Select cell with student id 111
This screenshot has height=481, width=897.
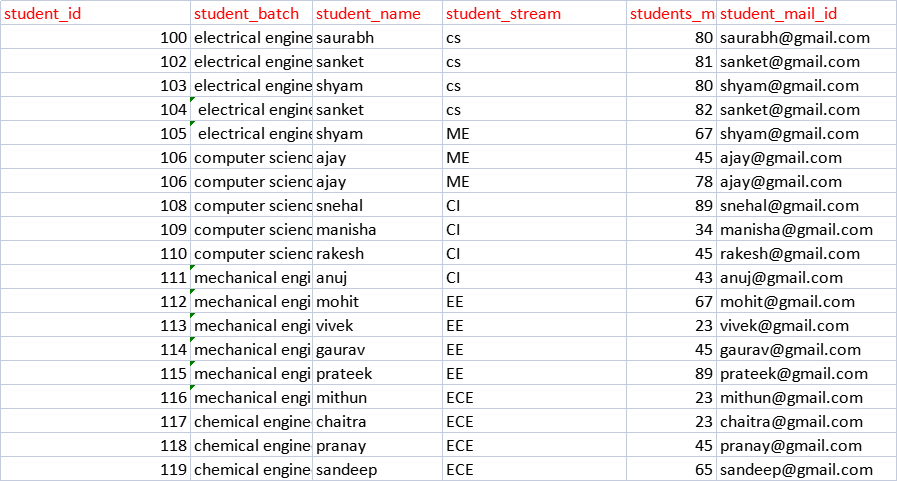95,277
